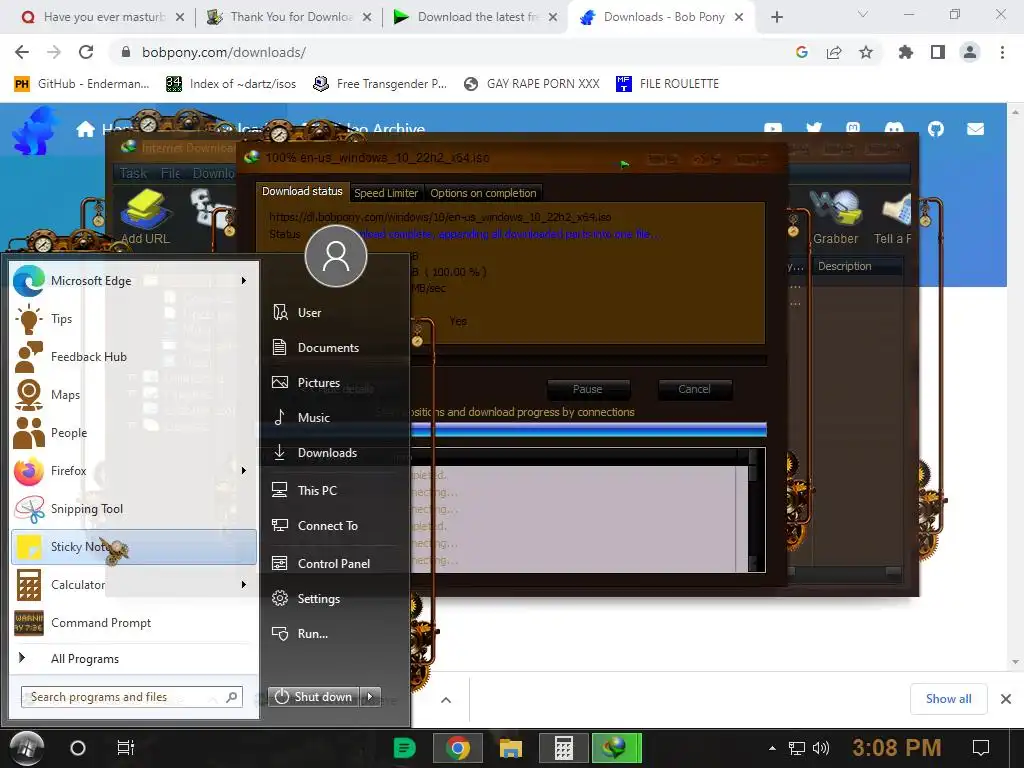Launch Firefox from Start menu
Image resolution: width=1024 pixels, height=768 pixels.
tap(134, 471)
